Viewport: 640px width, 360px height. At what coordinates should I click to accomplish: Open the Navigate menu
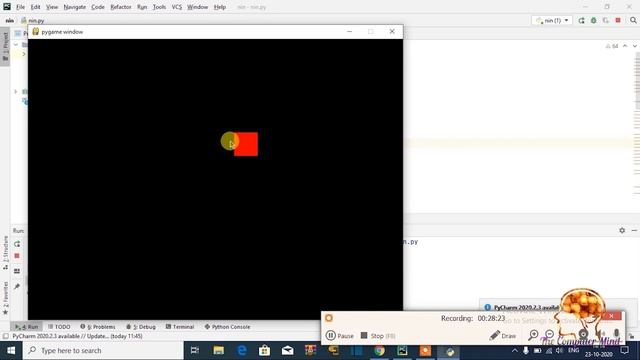[75, 7]
